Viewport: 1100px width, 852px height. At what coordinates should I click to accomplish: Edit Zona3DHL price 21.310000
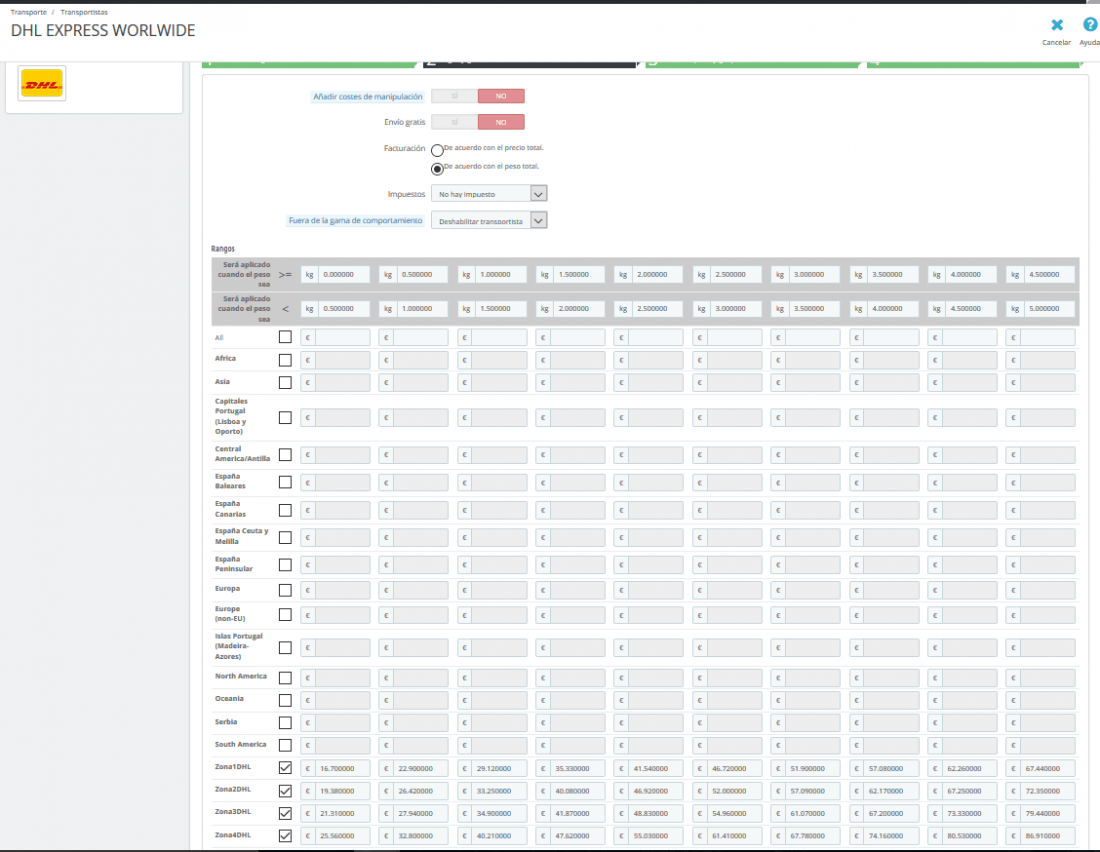[343, 813]
